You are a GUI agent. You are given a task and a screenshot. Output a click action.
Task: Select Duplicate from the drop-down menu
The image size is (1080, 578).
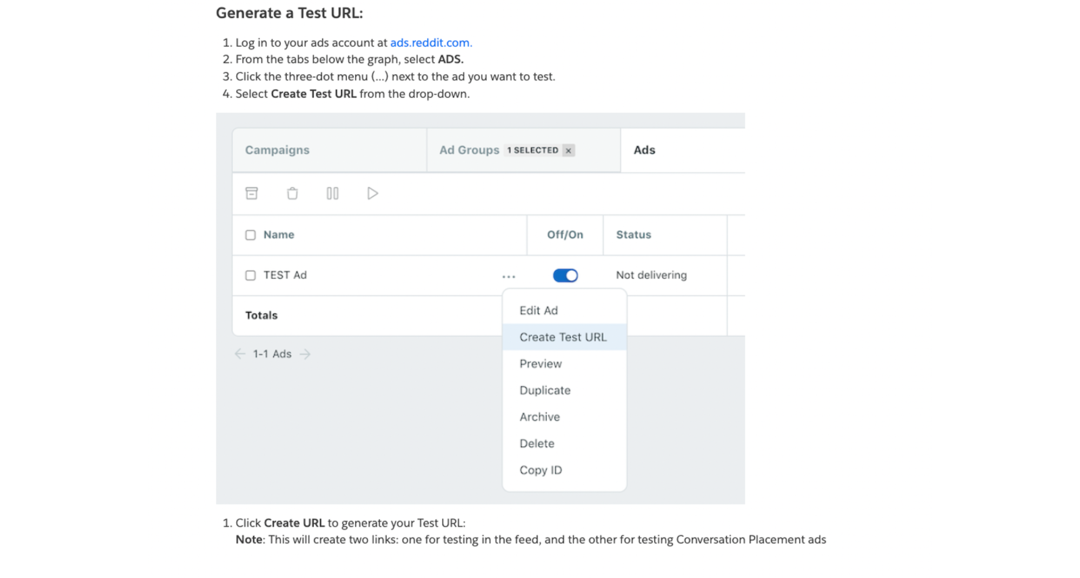[x=544, y=390]
